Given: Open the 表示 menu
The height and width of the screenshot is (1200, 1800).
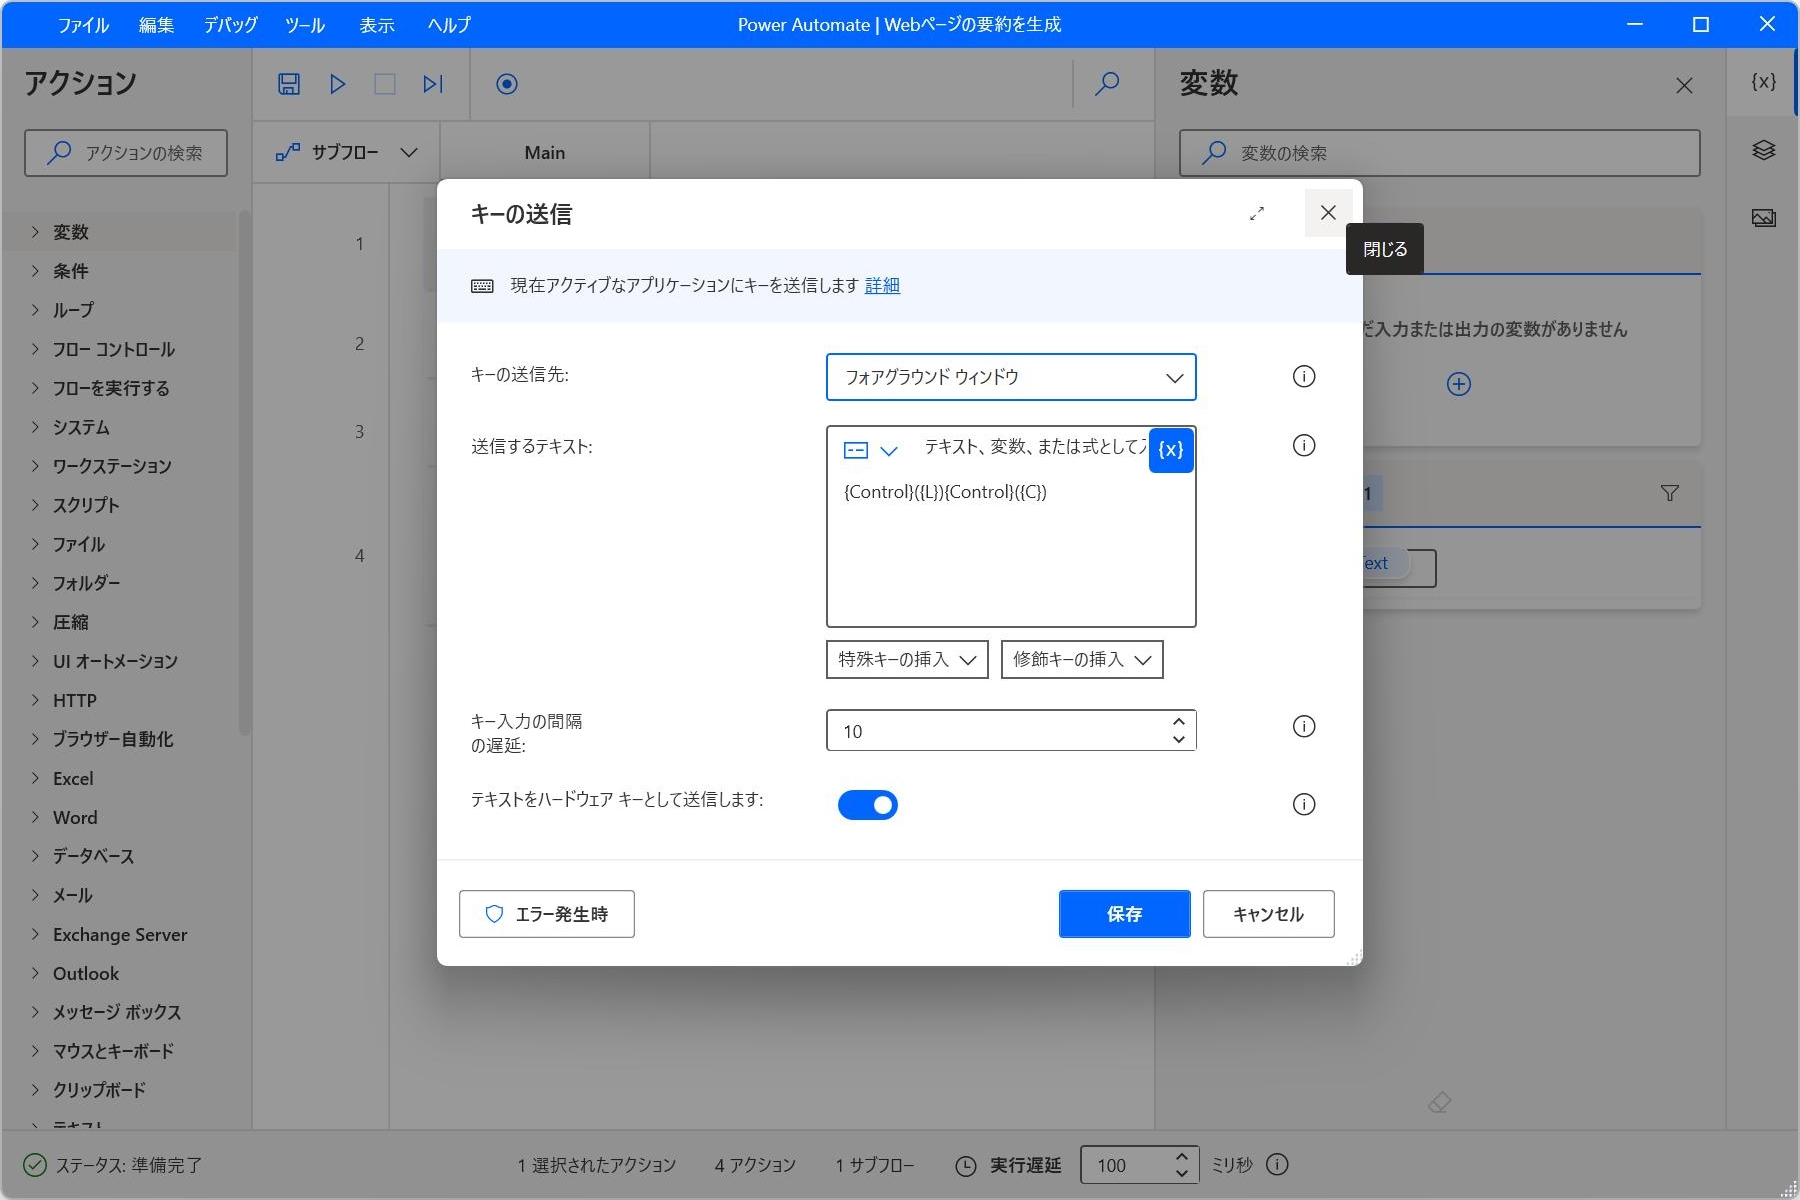Looking at the screenshot, I should pos(377,25).
